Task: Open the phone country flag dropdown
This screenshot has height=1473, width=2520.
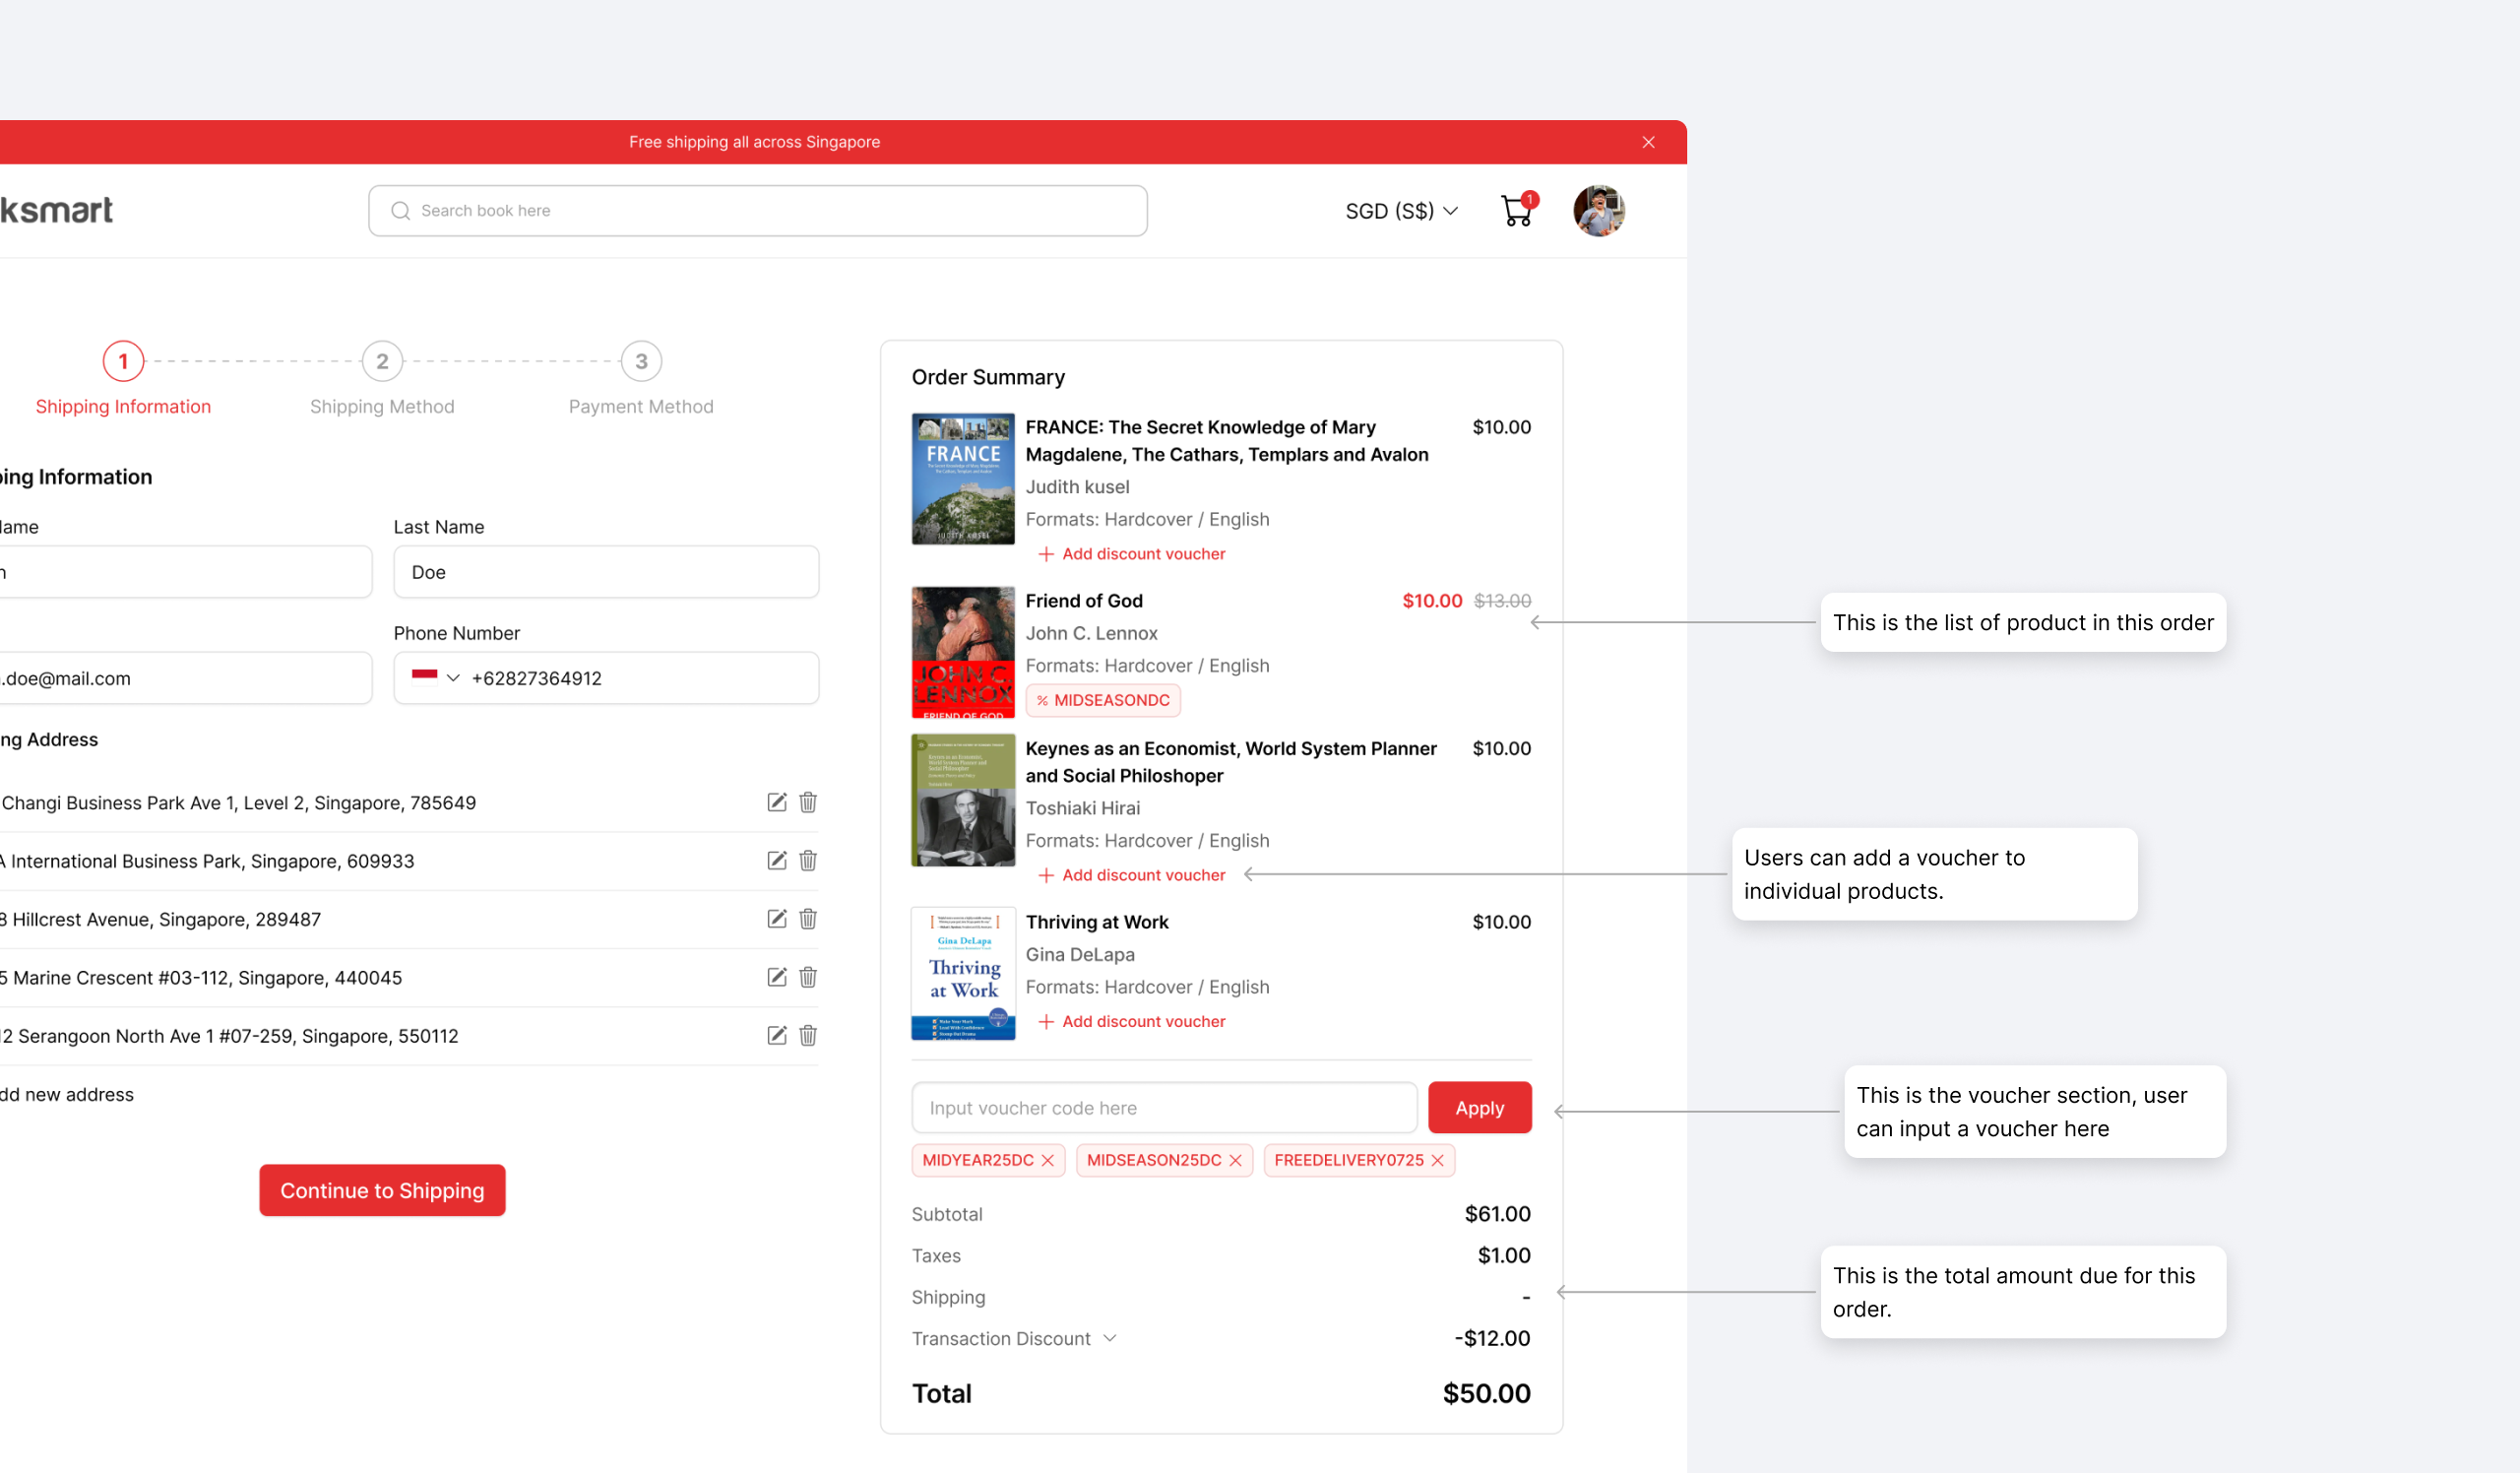Action: coord(435,677)
